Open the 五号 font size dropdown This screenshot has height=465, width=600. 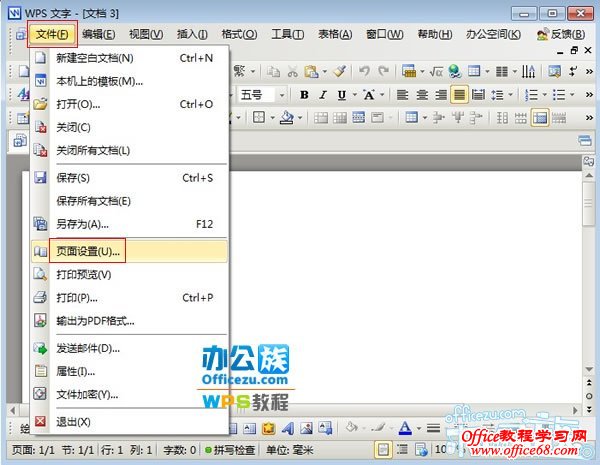(282, 95)
